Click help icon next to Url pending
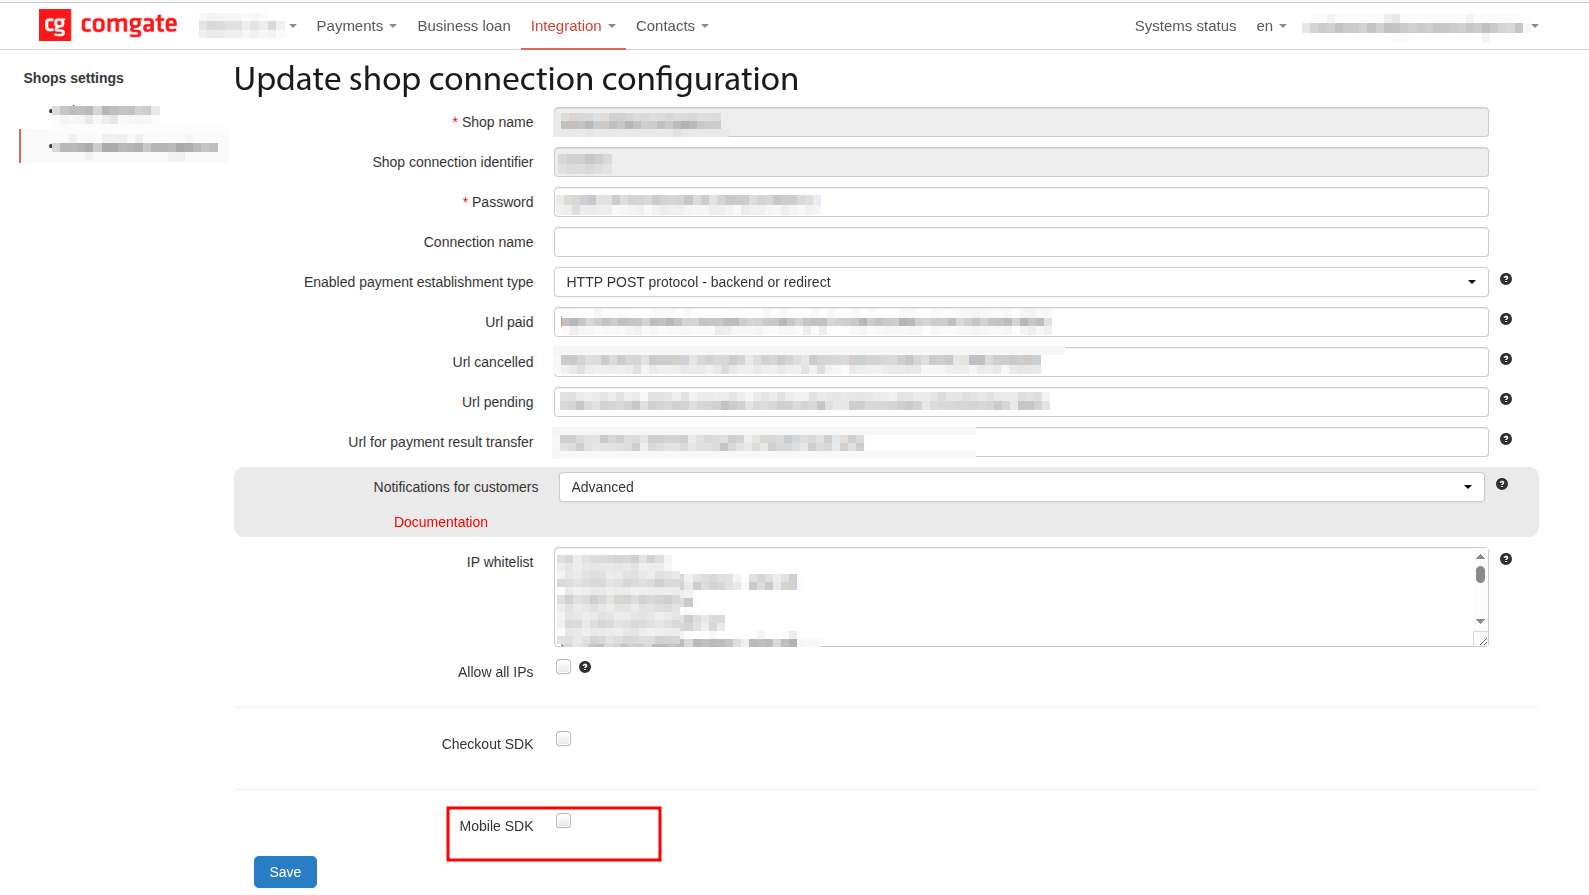 coord(1505,399)
